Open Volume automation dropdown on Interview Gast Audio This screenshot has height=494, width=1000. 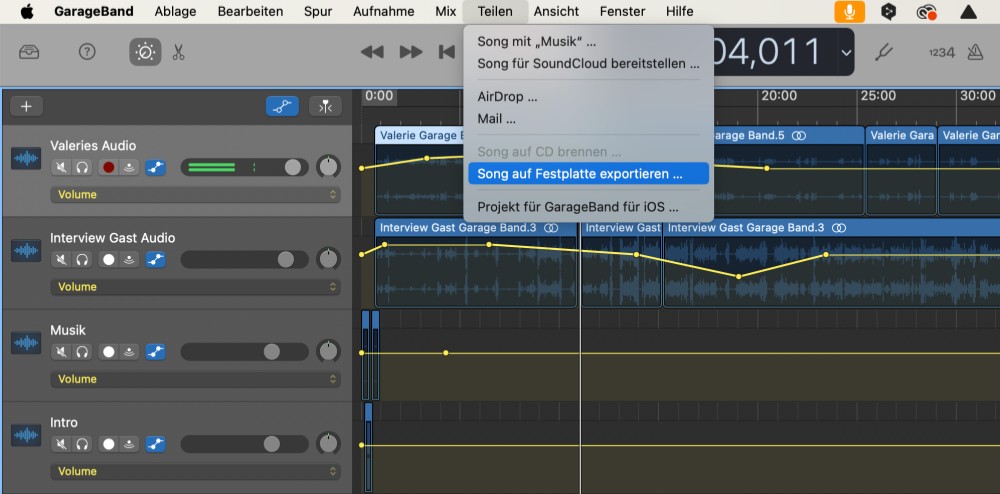tap(195, 287)
